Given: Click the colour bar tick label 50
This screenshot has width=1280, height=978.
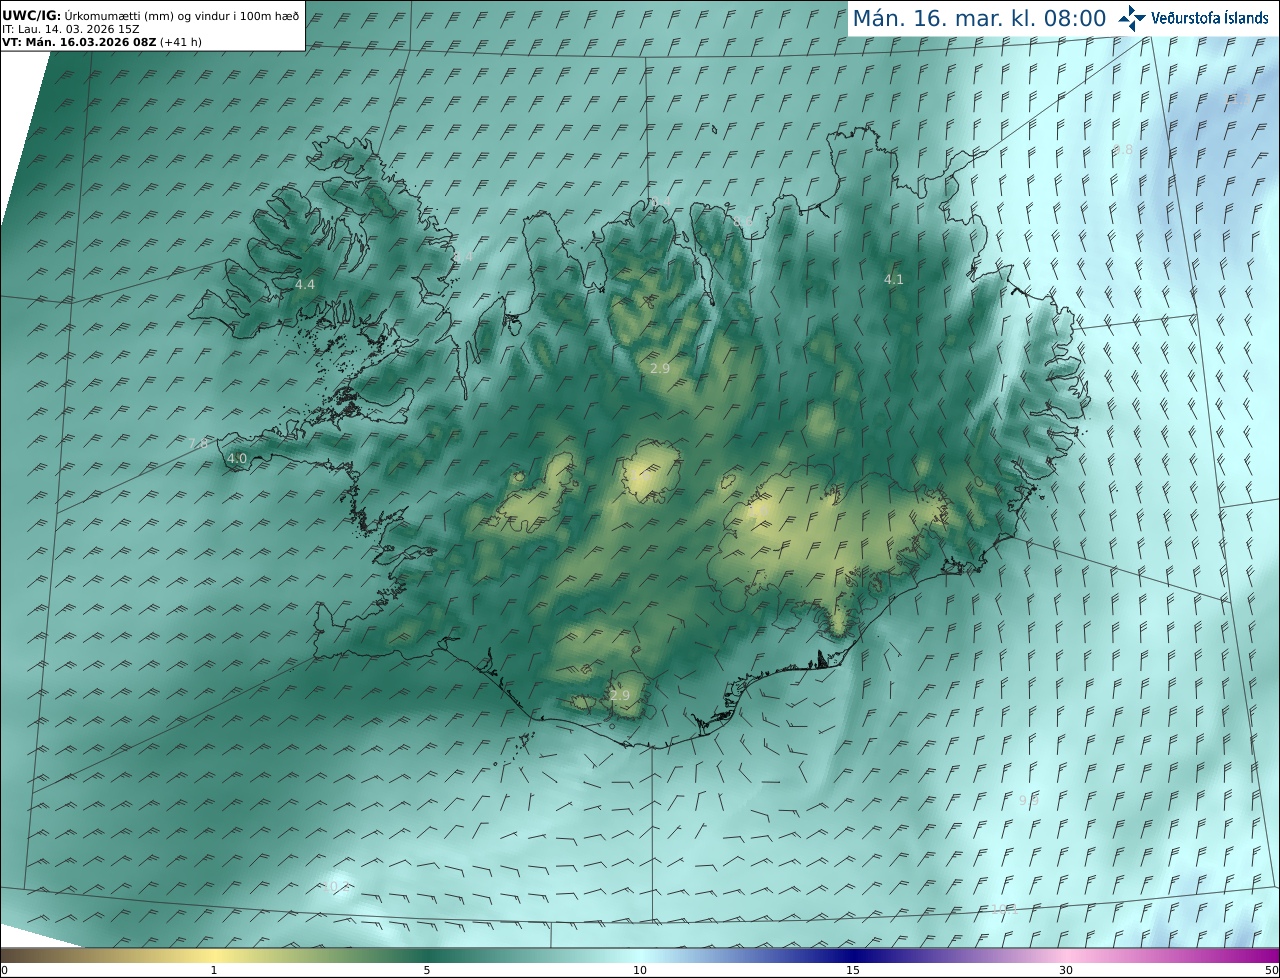Looking at the screenshot, I should click(1272, 970).
